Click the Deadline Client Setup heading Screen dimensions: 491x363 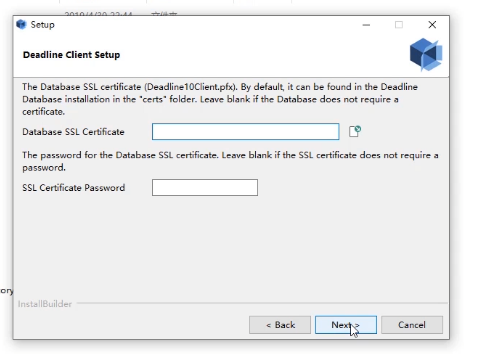point(71,55)
